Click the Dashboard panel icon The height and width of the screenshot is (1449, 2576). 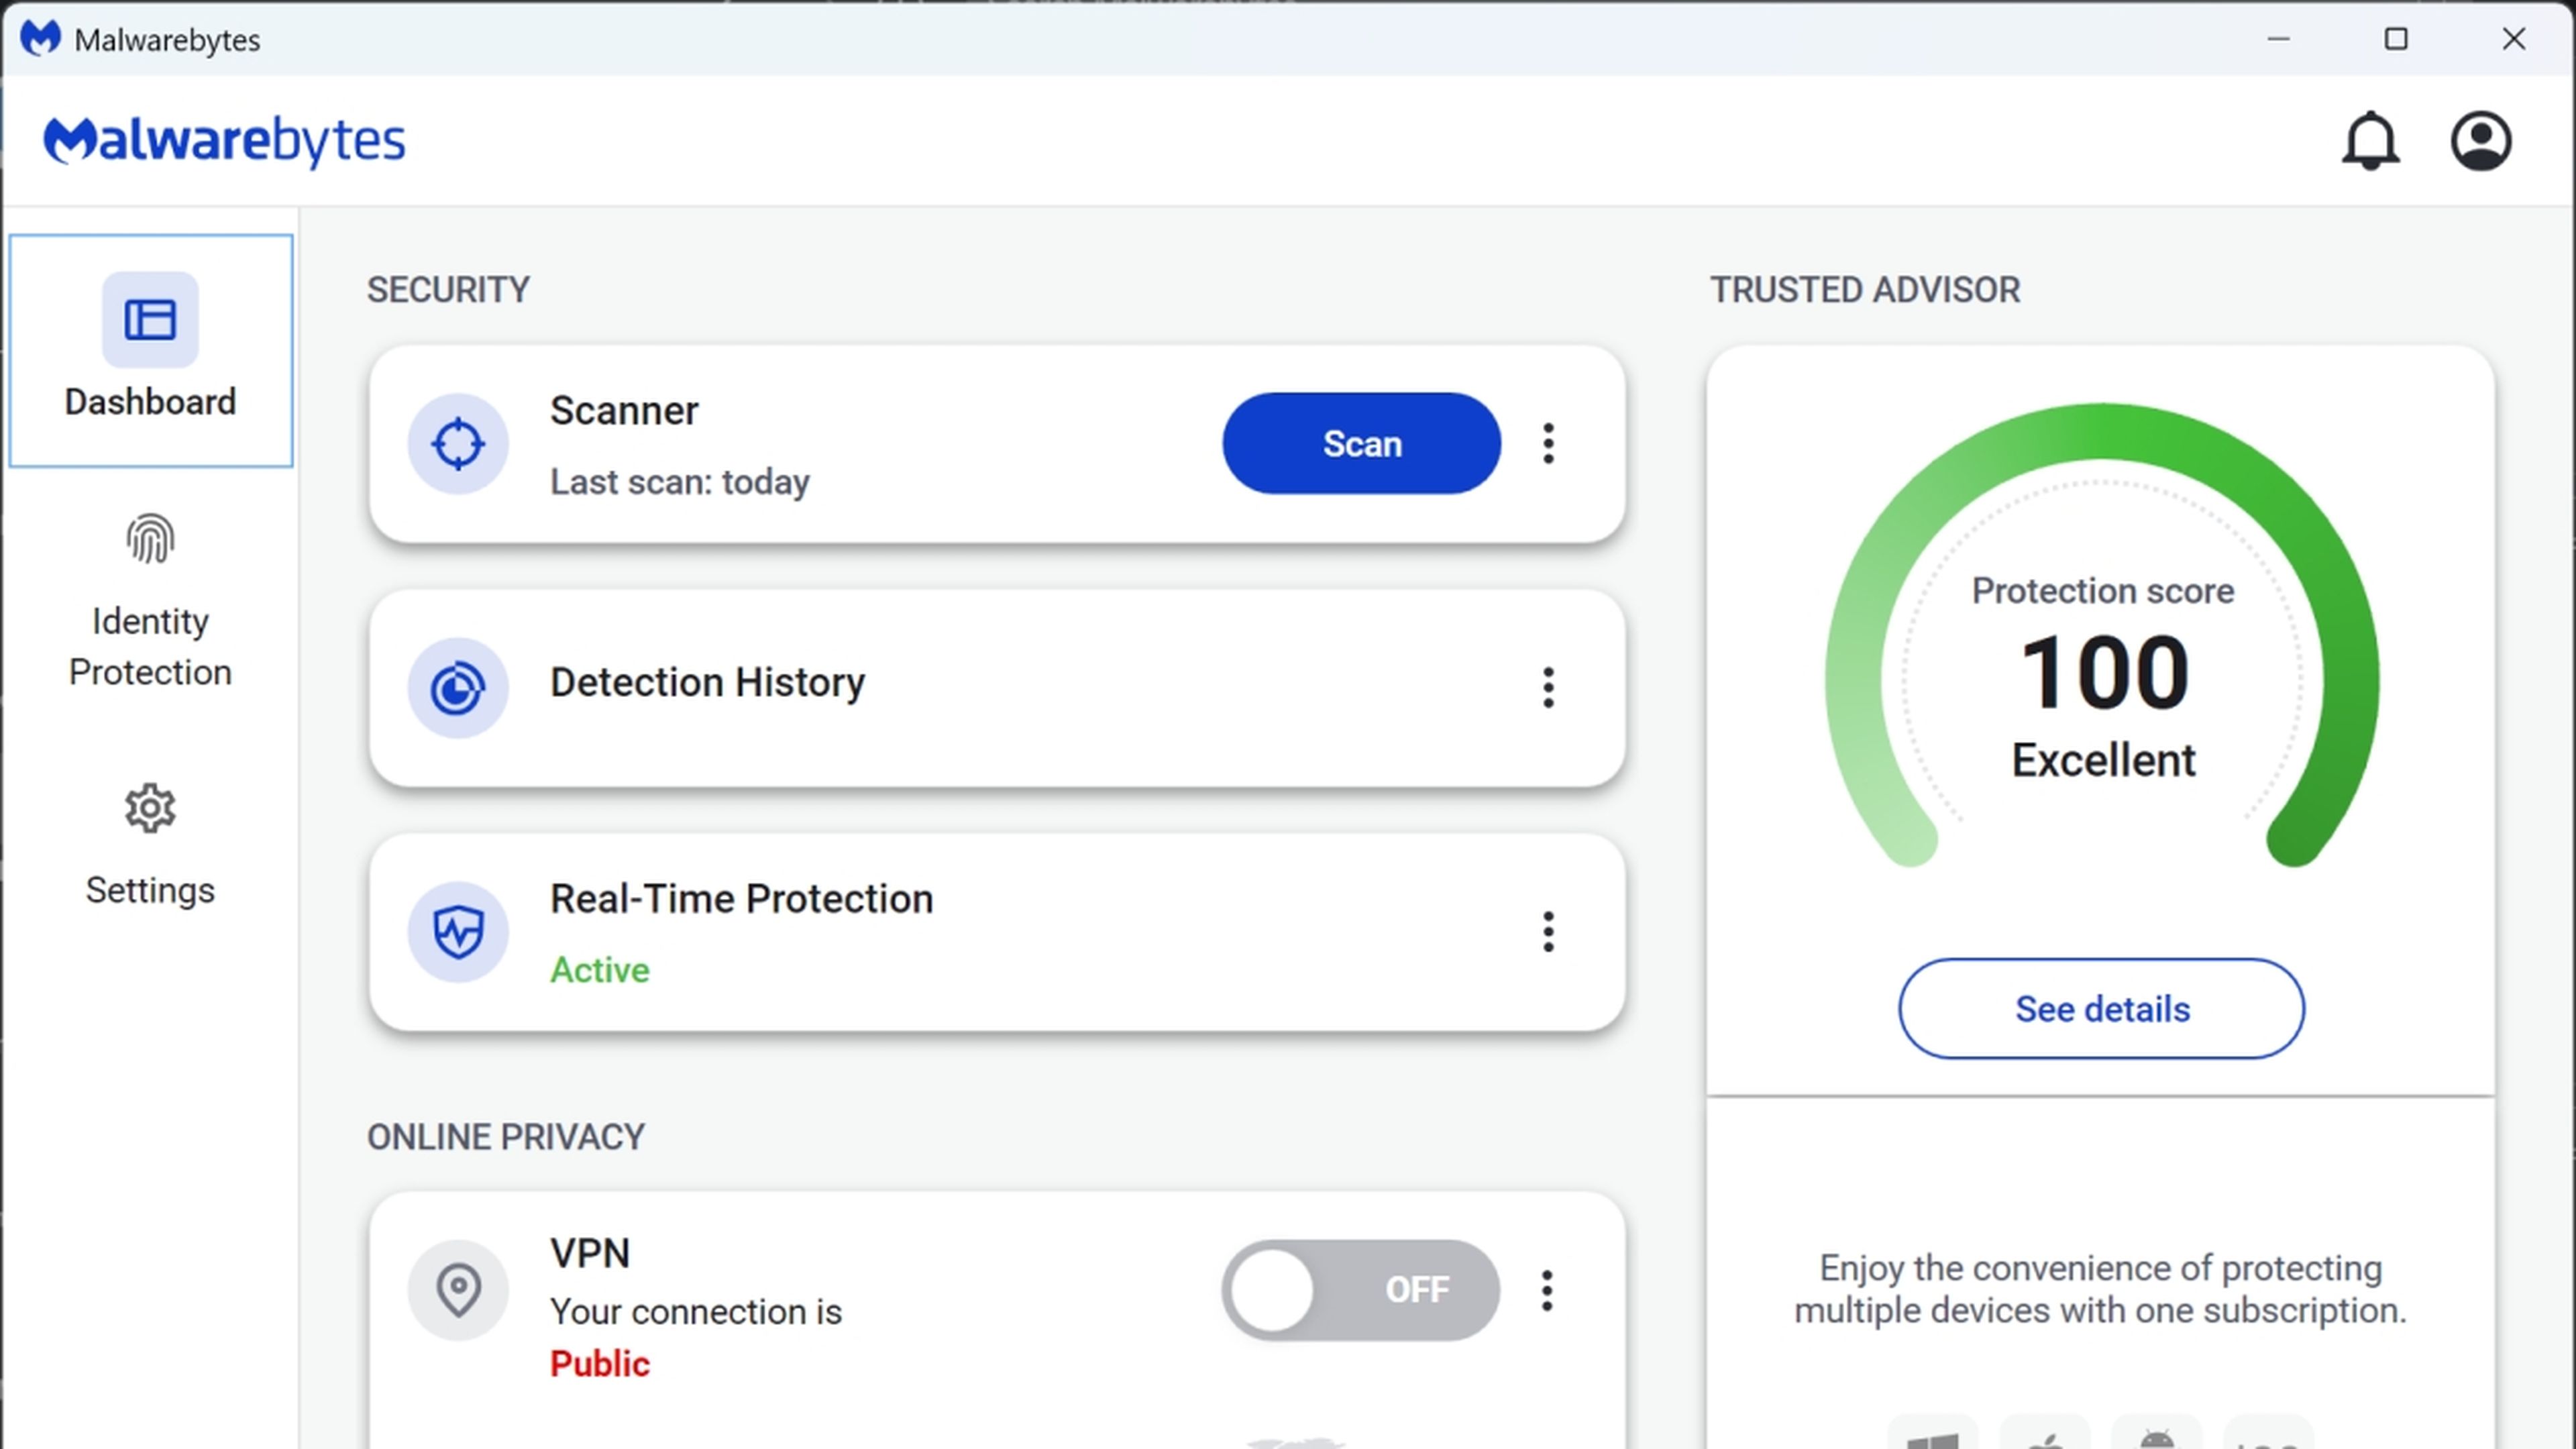(x=150, y=320)
